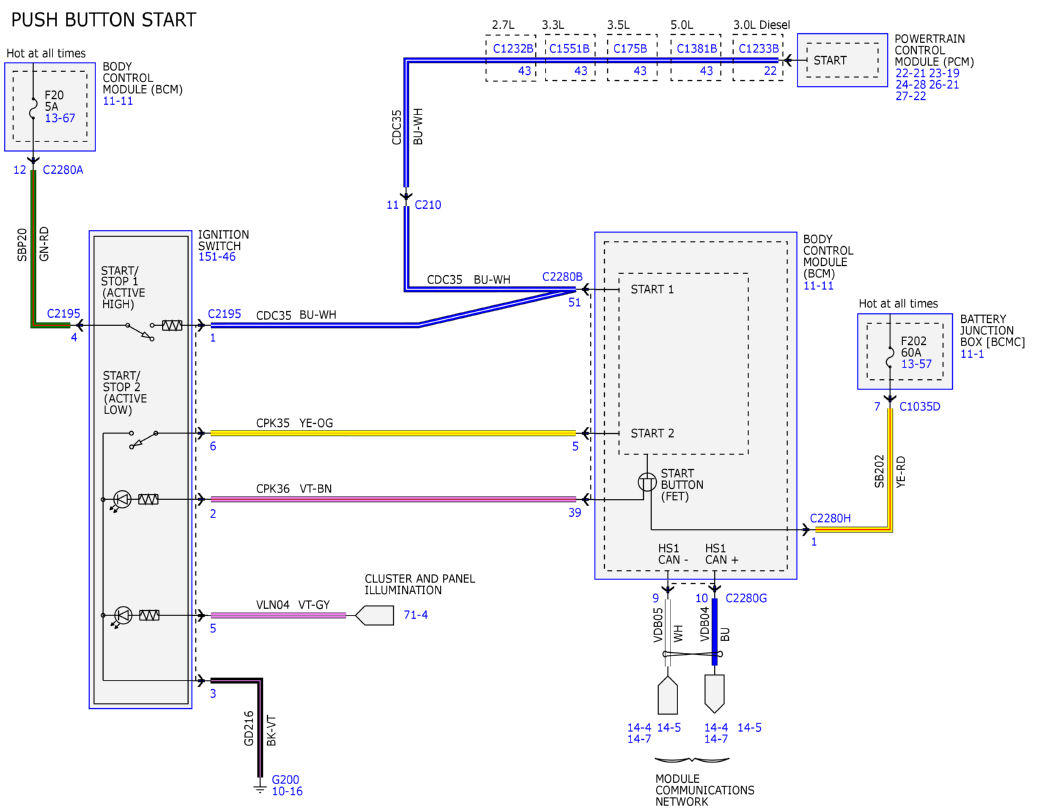This screenshot has height=811, width=1050.
Task: Click the G200 ground symbol
Action: [260, 788]
